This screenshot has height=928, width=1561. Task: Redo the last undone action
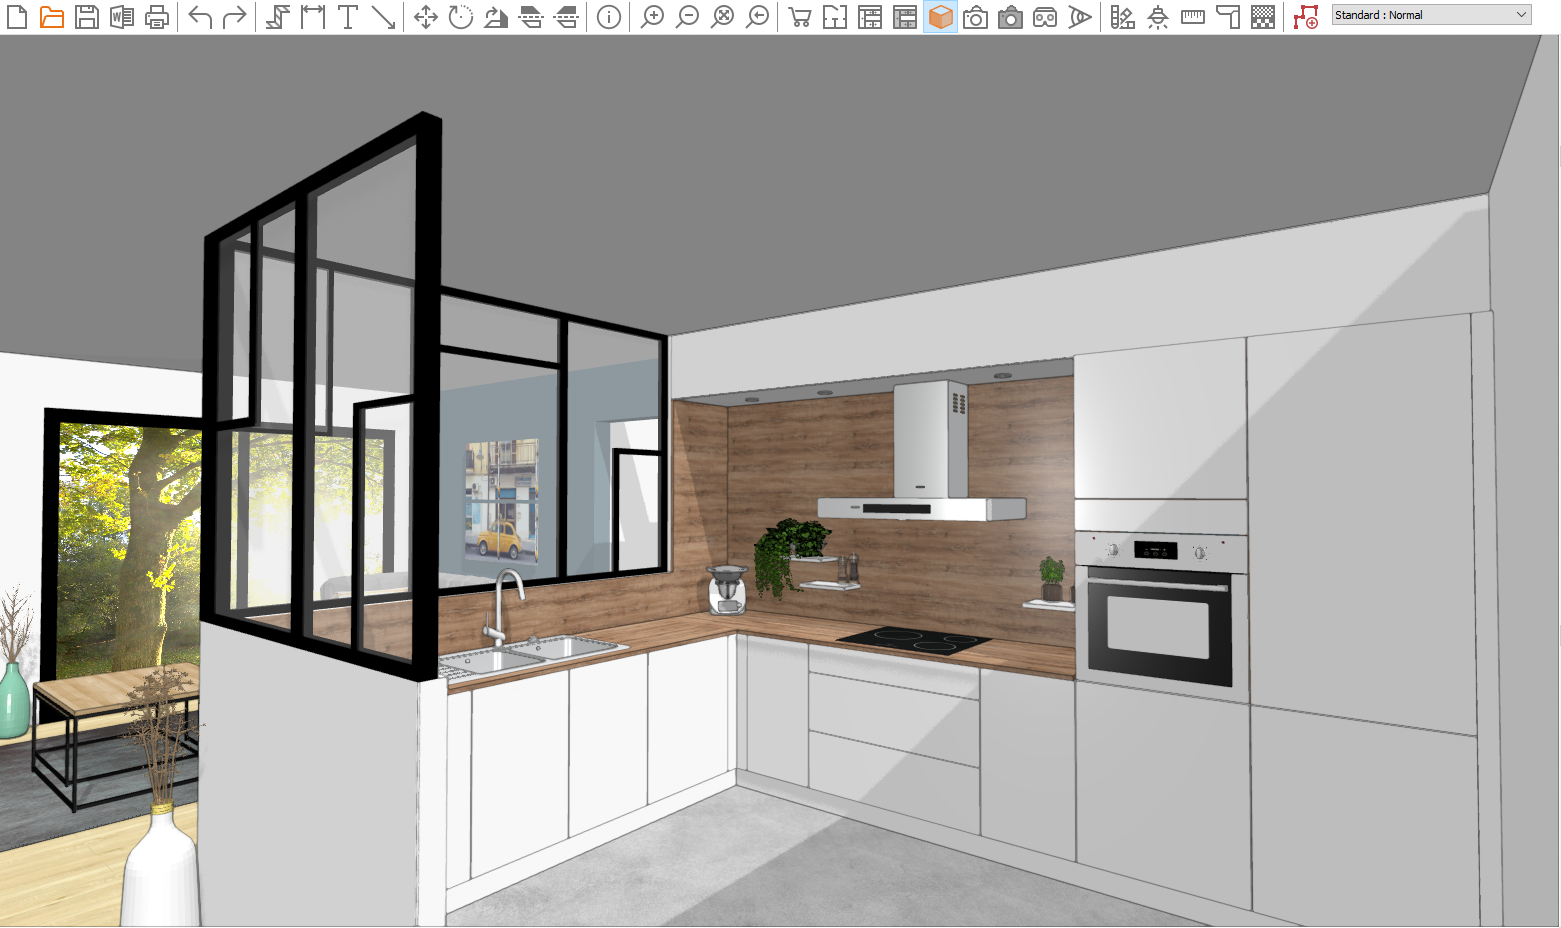click(234, 17)
